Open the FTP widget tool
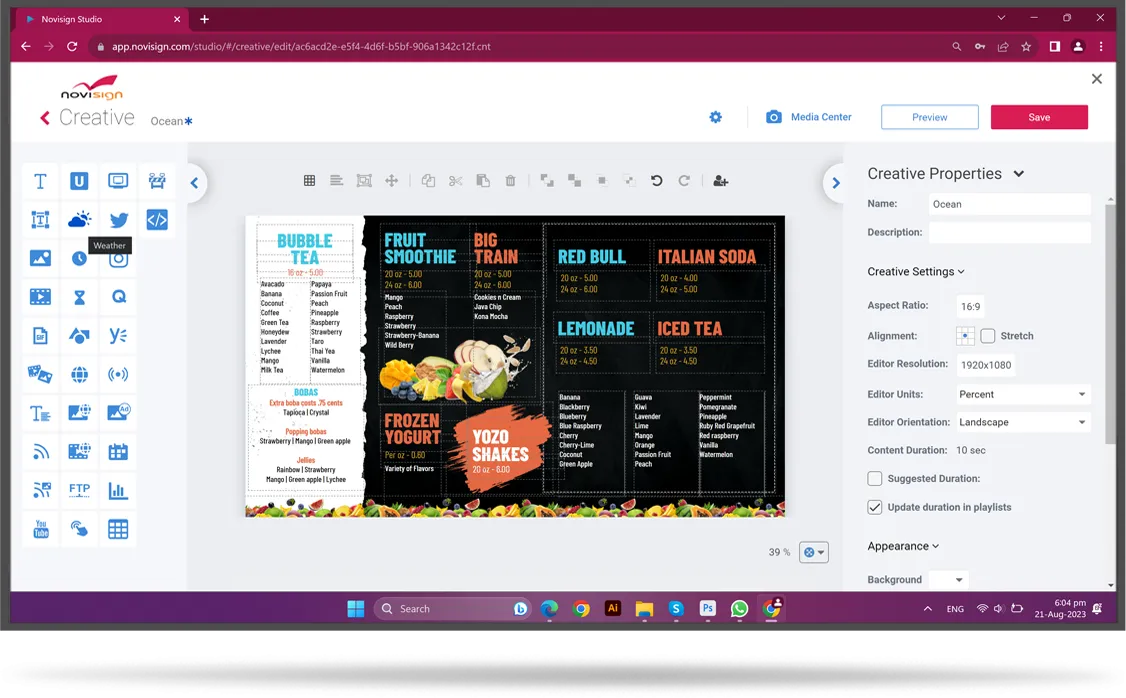Image resolution: width=1126 pixels, height=698 pixels. (79, 489)
